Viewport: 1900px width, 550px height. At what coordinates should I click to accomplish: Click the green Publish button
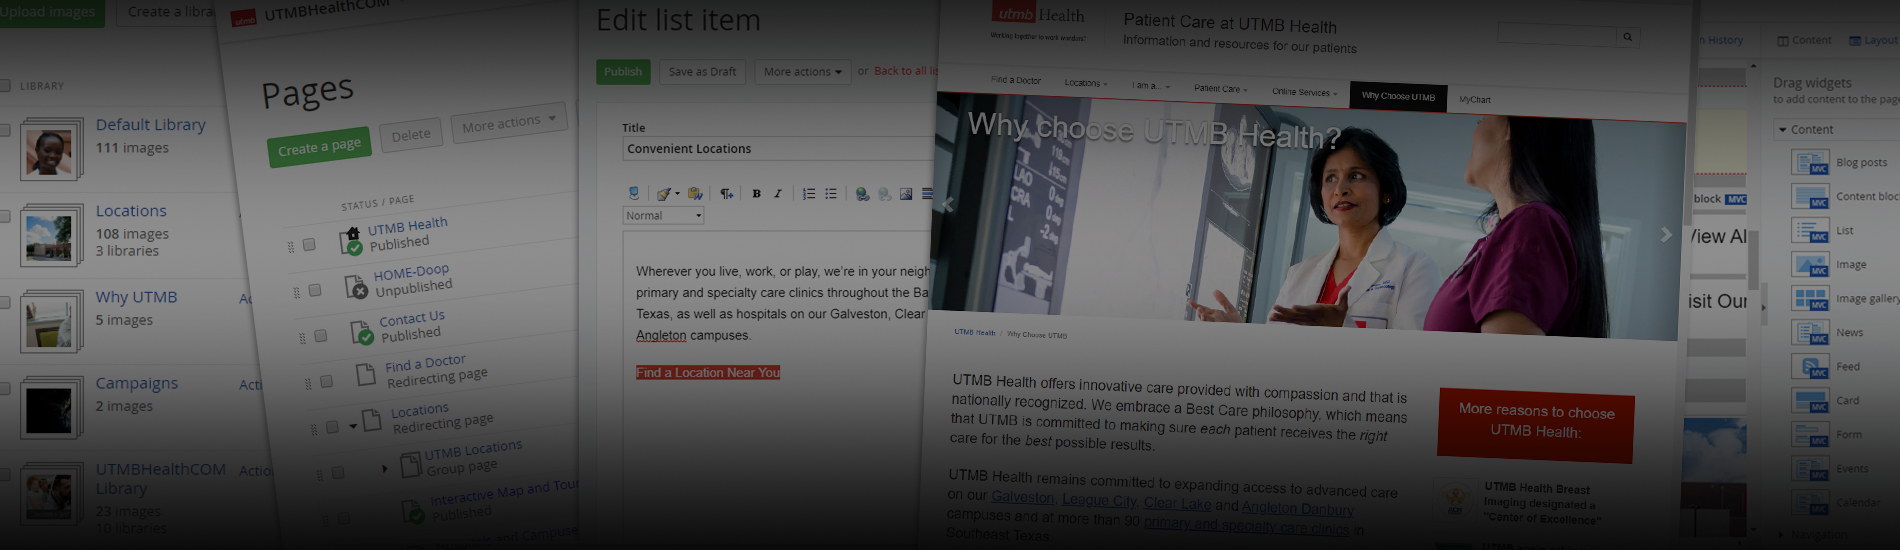[623, 72]
